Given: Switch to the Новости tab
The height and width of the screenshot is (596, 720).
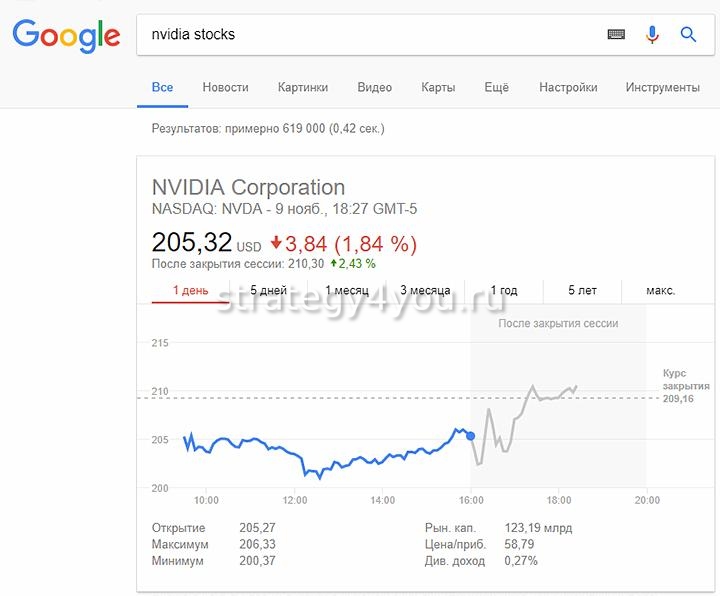Looking at the screenshot, I should click(x=225, y=87).
